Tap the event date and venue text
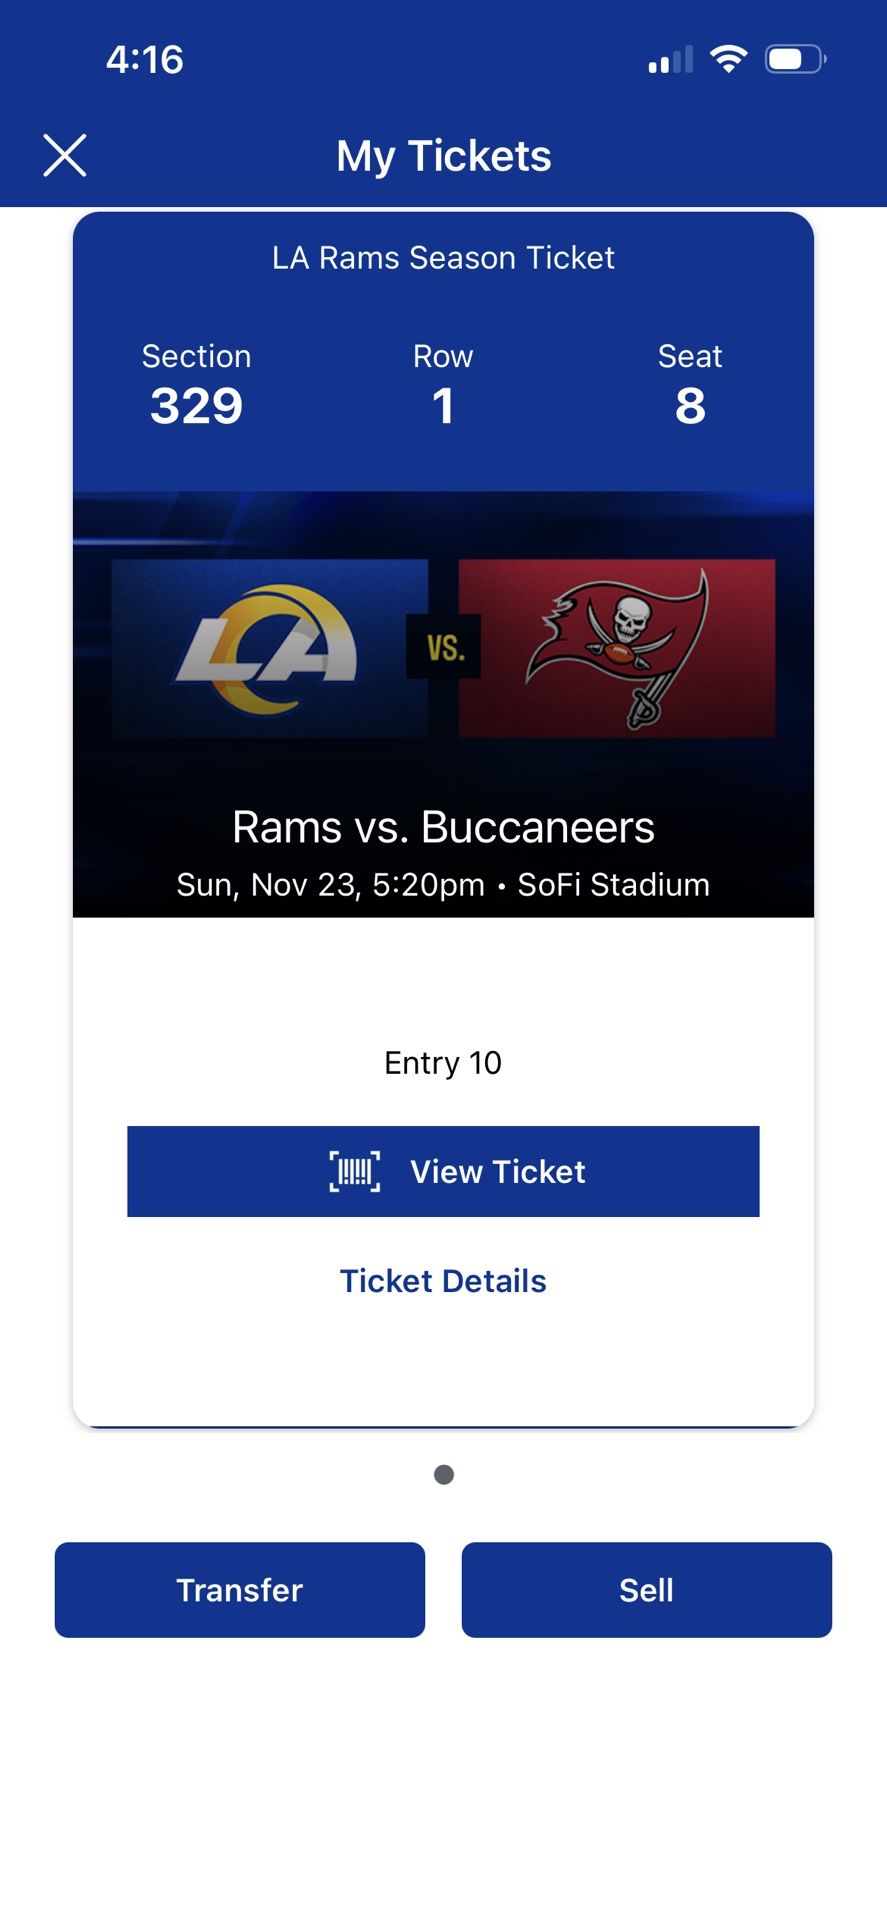Viewport: 887px width, 1920px height. (x=443, y=884)
